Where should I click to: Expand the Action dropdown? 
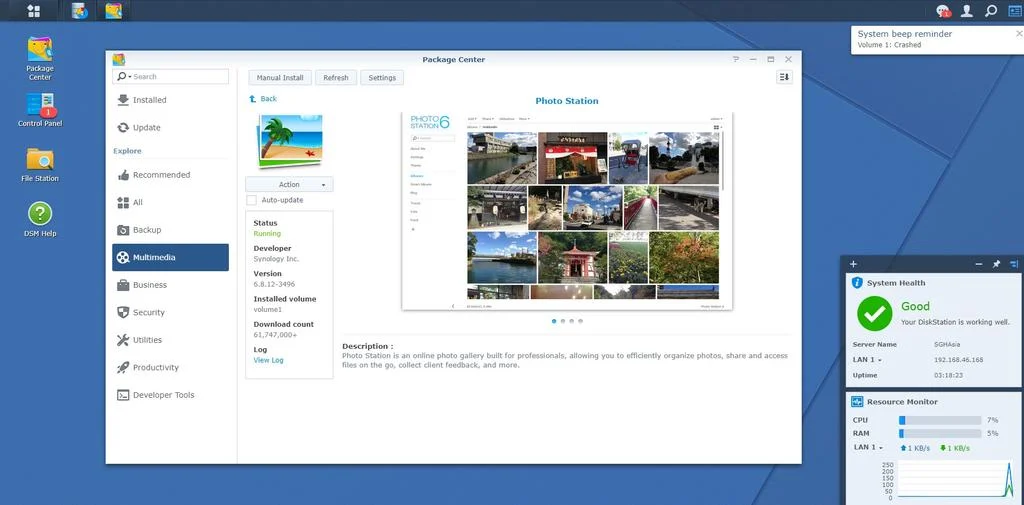289,184
